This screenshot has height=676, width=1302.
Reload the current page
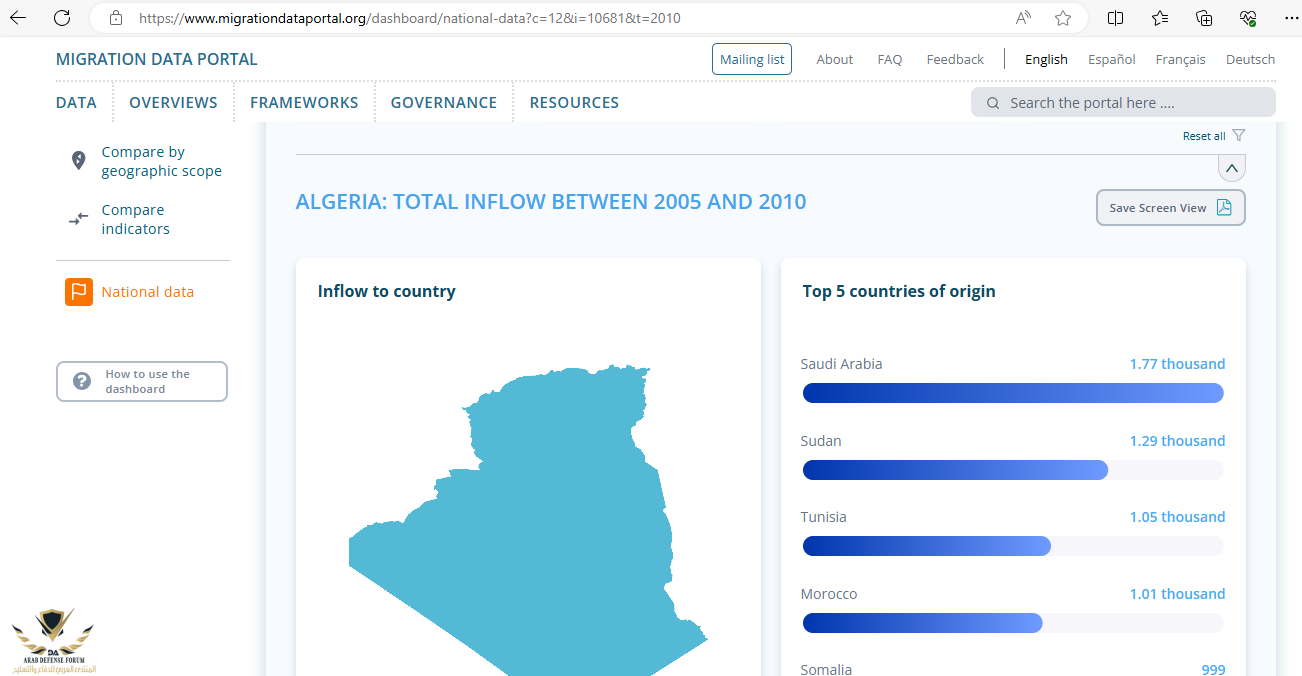(x=62, y=18)
